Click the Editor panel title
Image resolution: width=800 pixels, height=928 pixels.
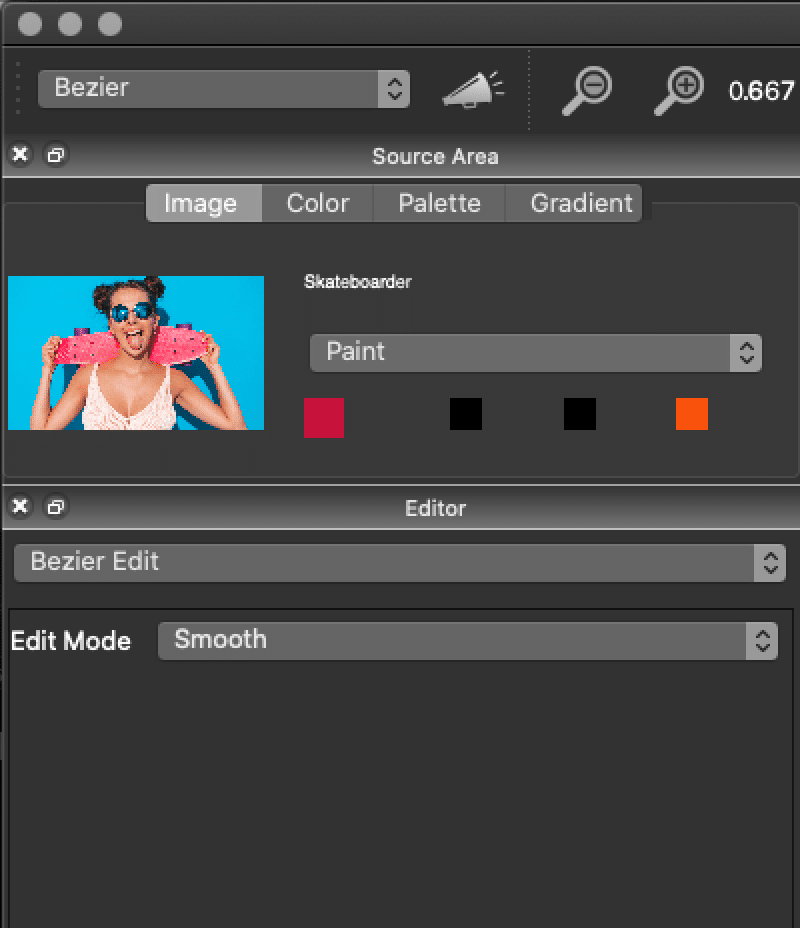coord(436,508)
